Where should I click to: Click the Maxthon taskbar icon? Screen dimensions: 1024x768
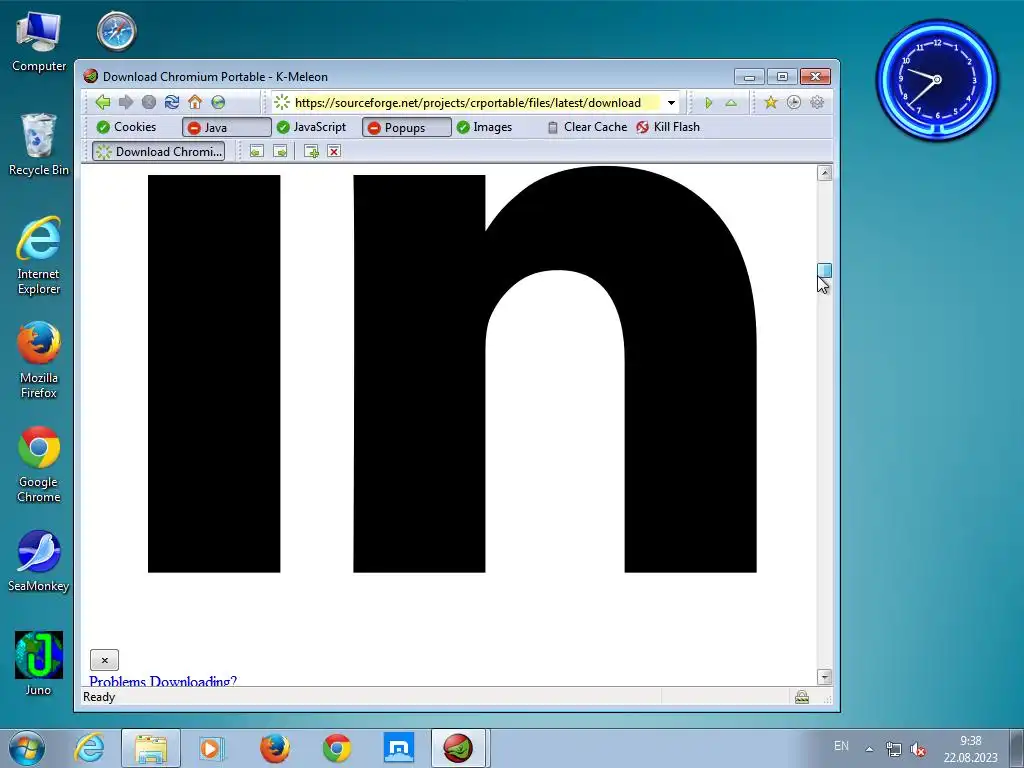398,748
